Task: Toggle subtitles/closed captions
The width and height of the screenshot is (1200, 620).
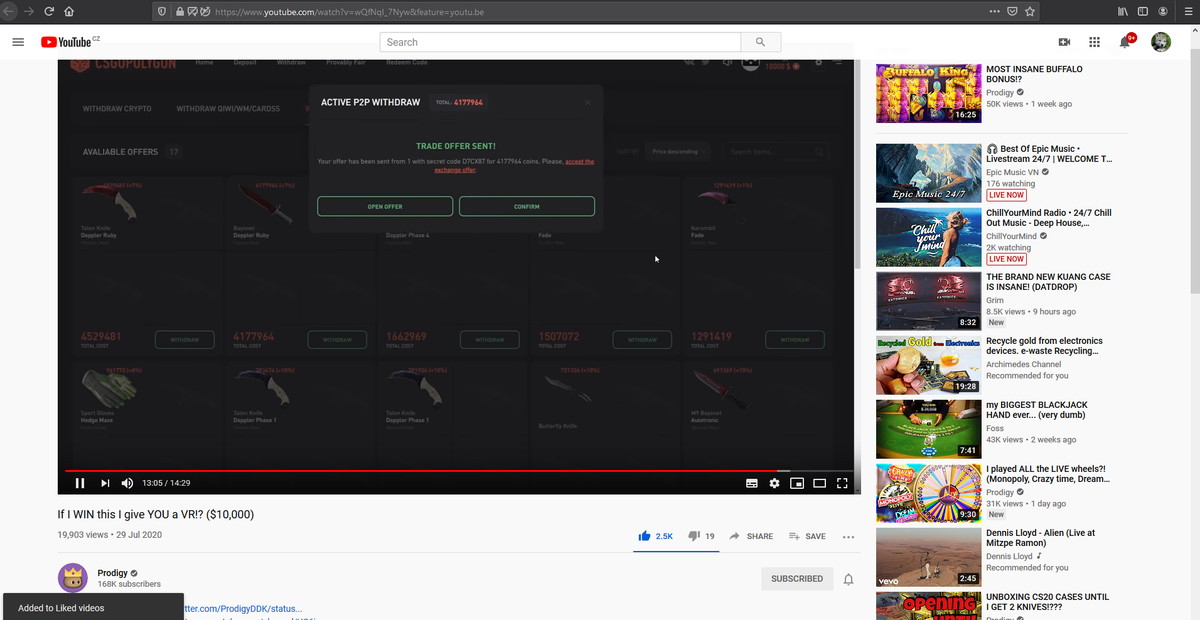Action: pos(752,483)
